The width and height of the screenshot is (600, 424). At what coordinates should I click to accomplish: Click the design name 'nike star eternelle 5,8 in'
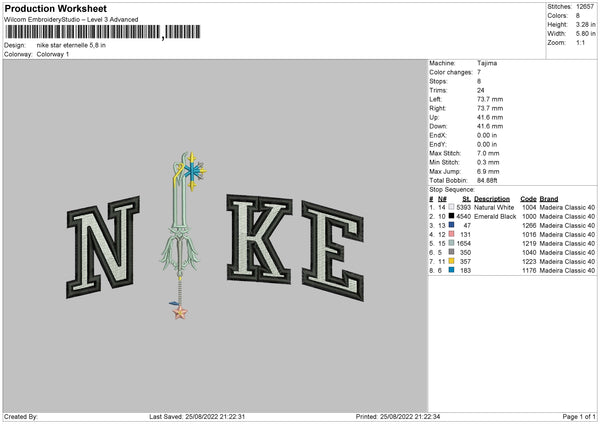click(x=71, y=45)
